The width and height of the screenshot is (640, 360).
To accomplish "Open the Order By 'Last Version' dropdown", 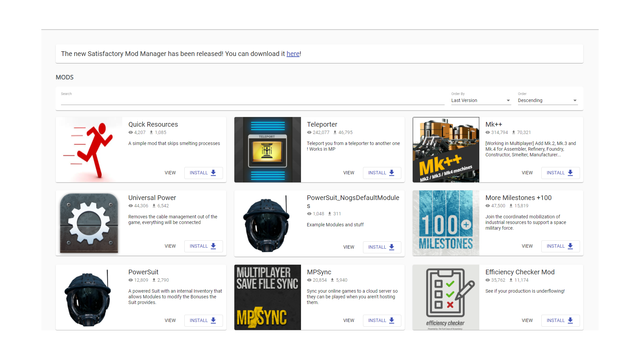I will (481, 100).
